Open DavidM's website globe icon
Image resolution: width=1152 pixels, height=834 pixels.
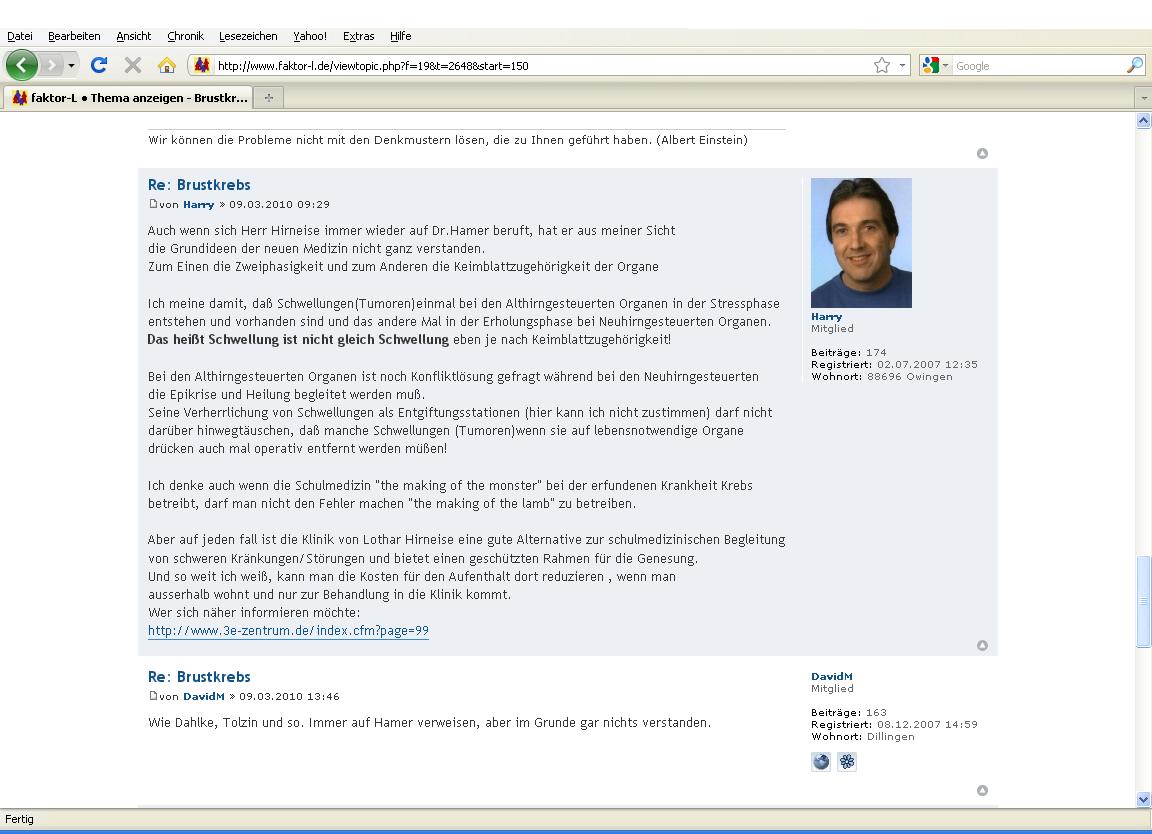tap(821, 762)
